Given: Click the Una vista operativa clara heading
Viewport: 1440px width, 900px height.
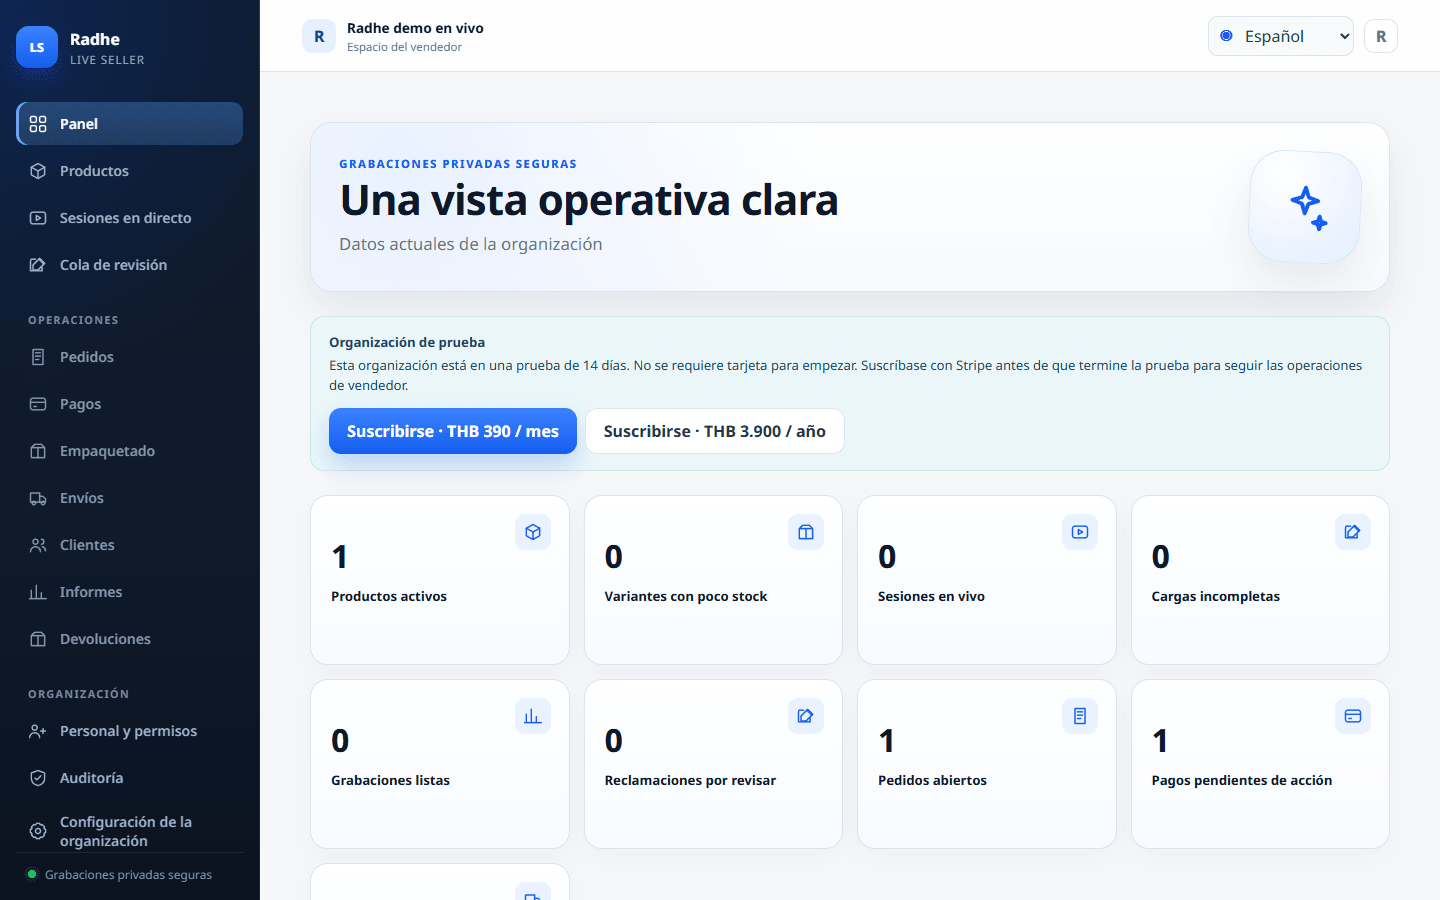Looking at the screenshot, I should coord(589,200).
